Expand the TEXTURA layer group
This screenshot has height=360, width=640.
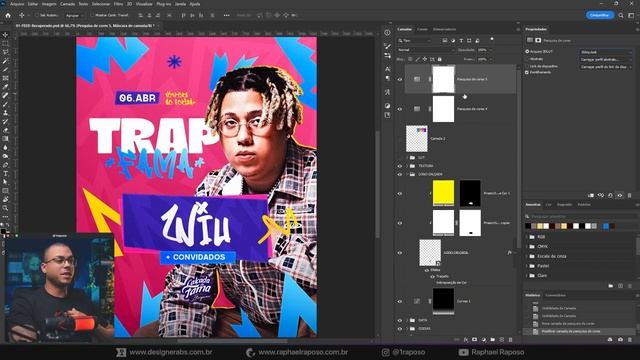407,166
